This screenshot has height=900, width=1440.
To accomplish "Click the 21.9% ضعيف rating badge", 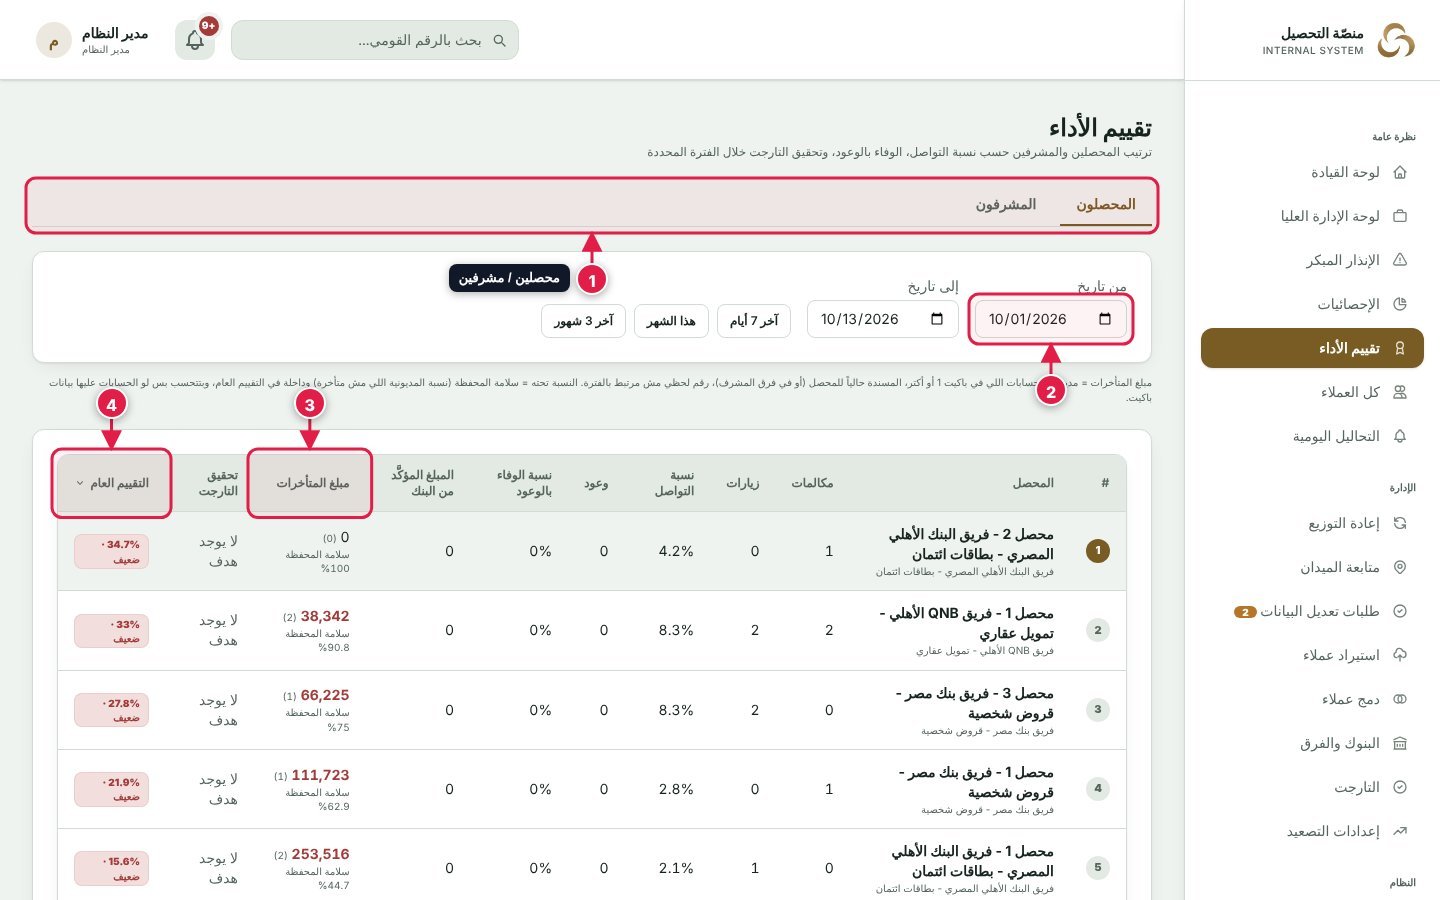I will coord(112,790).
